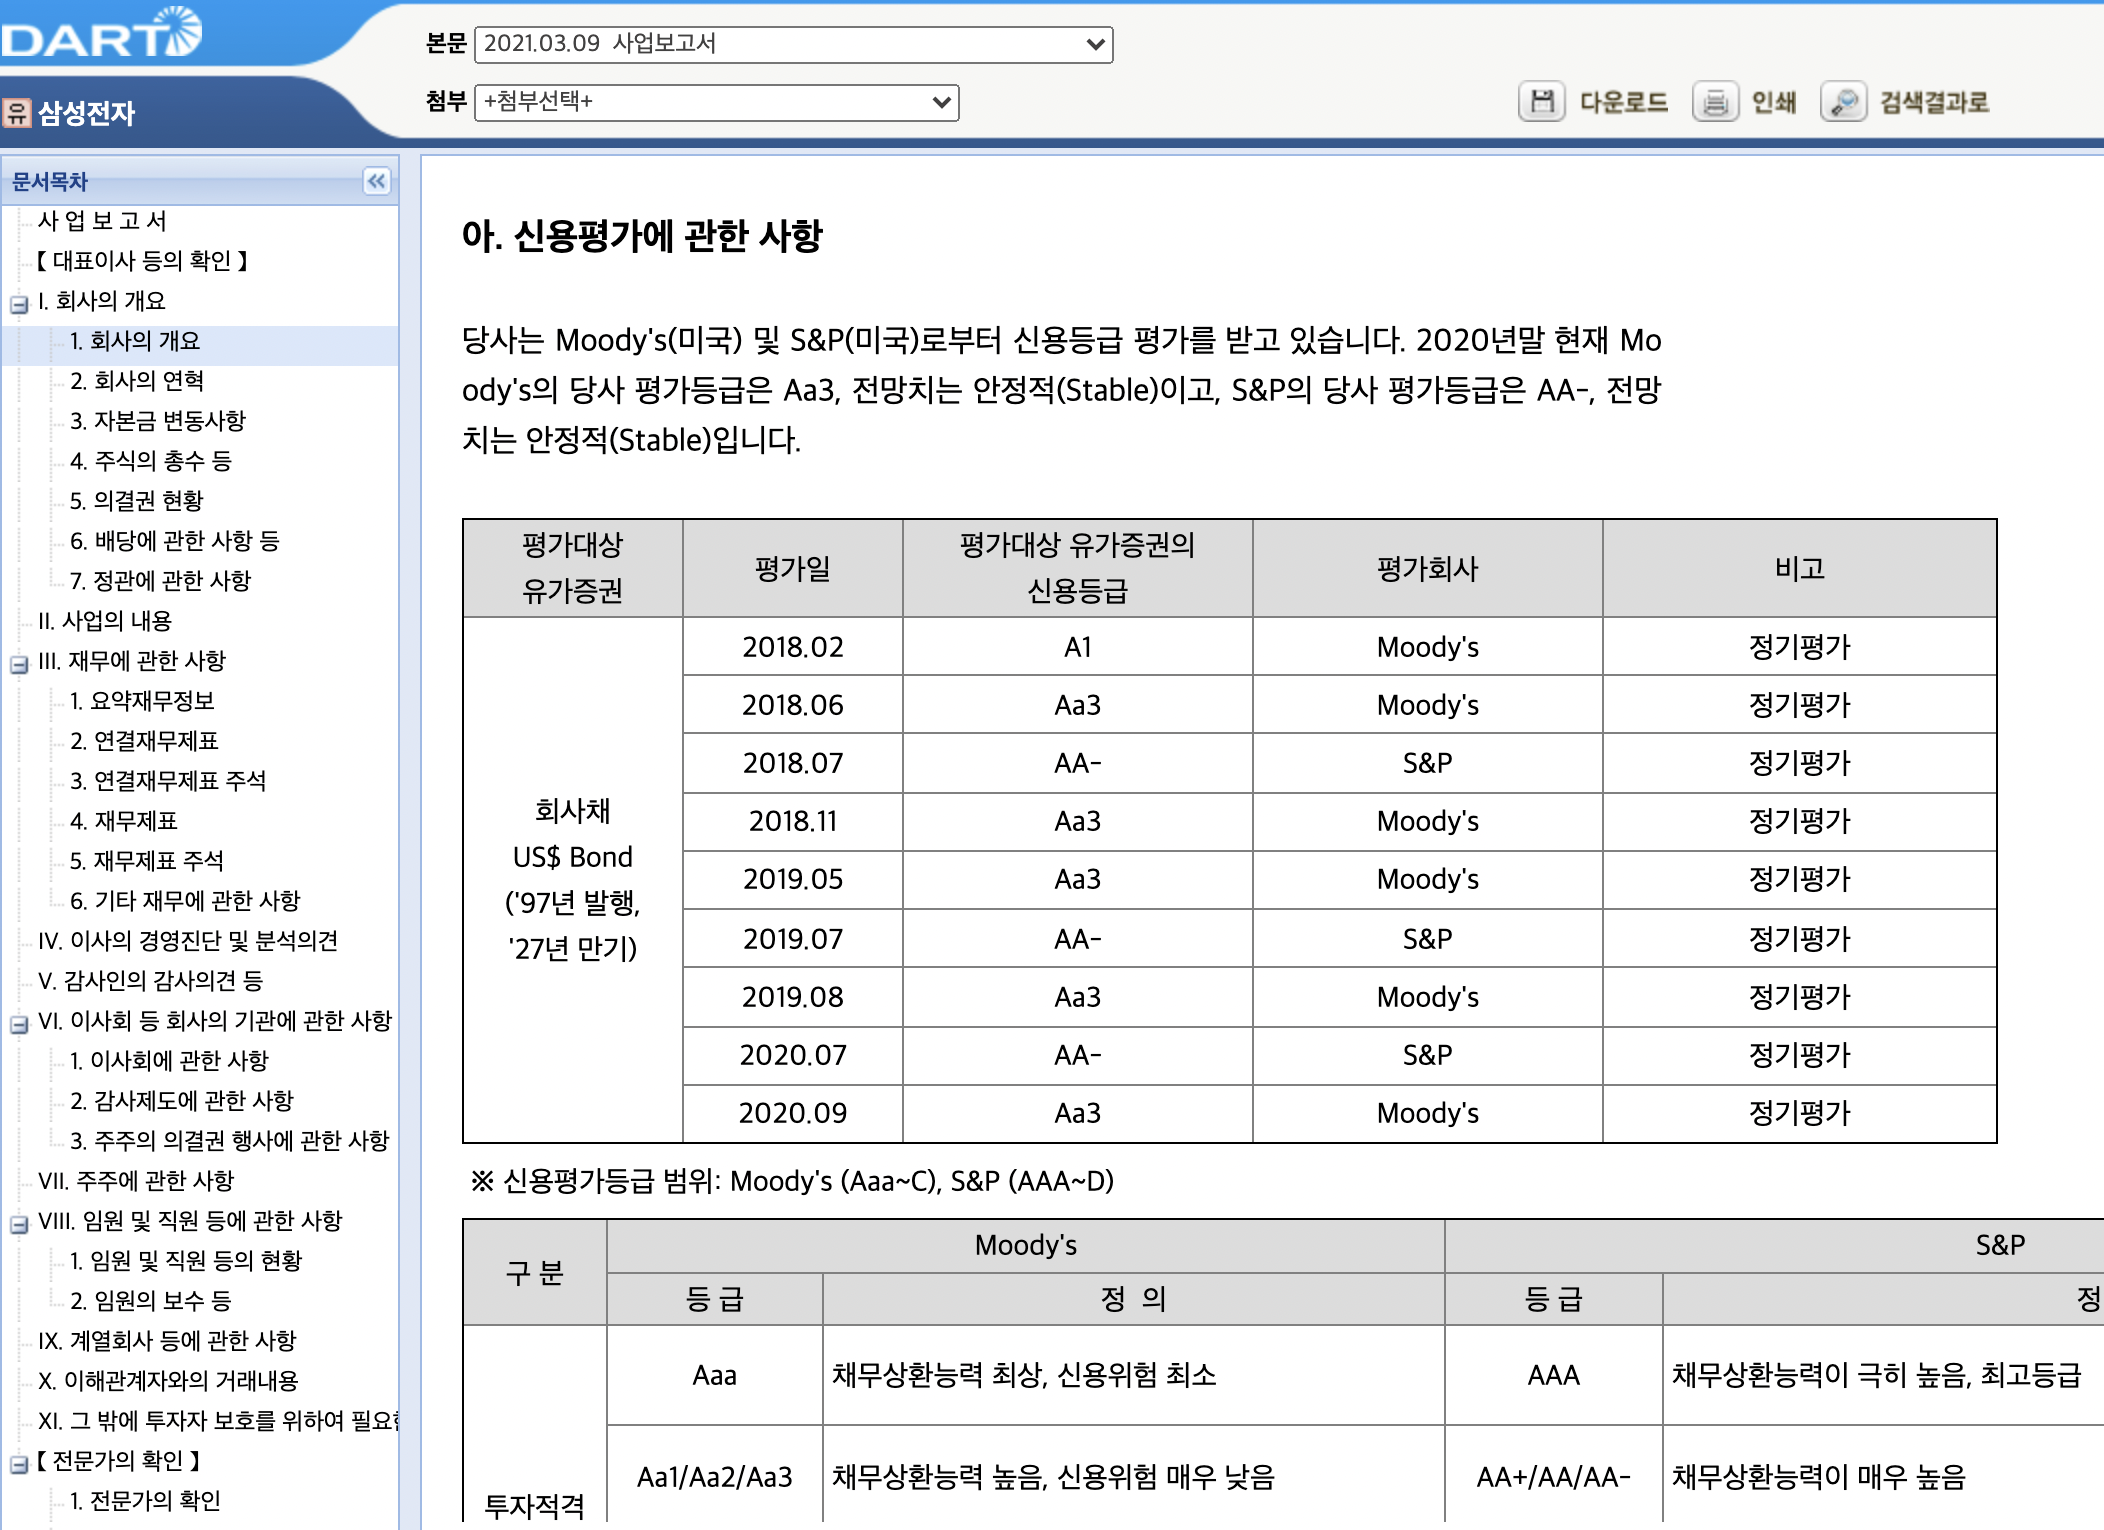This screenshot has height=1530, width=2104.
Task: Click the 아. 신용평가에 관한 사항 heading
Action: click(642, 236)
